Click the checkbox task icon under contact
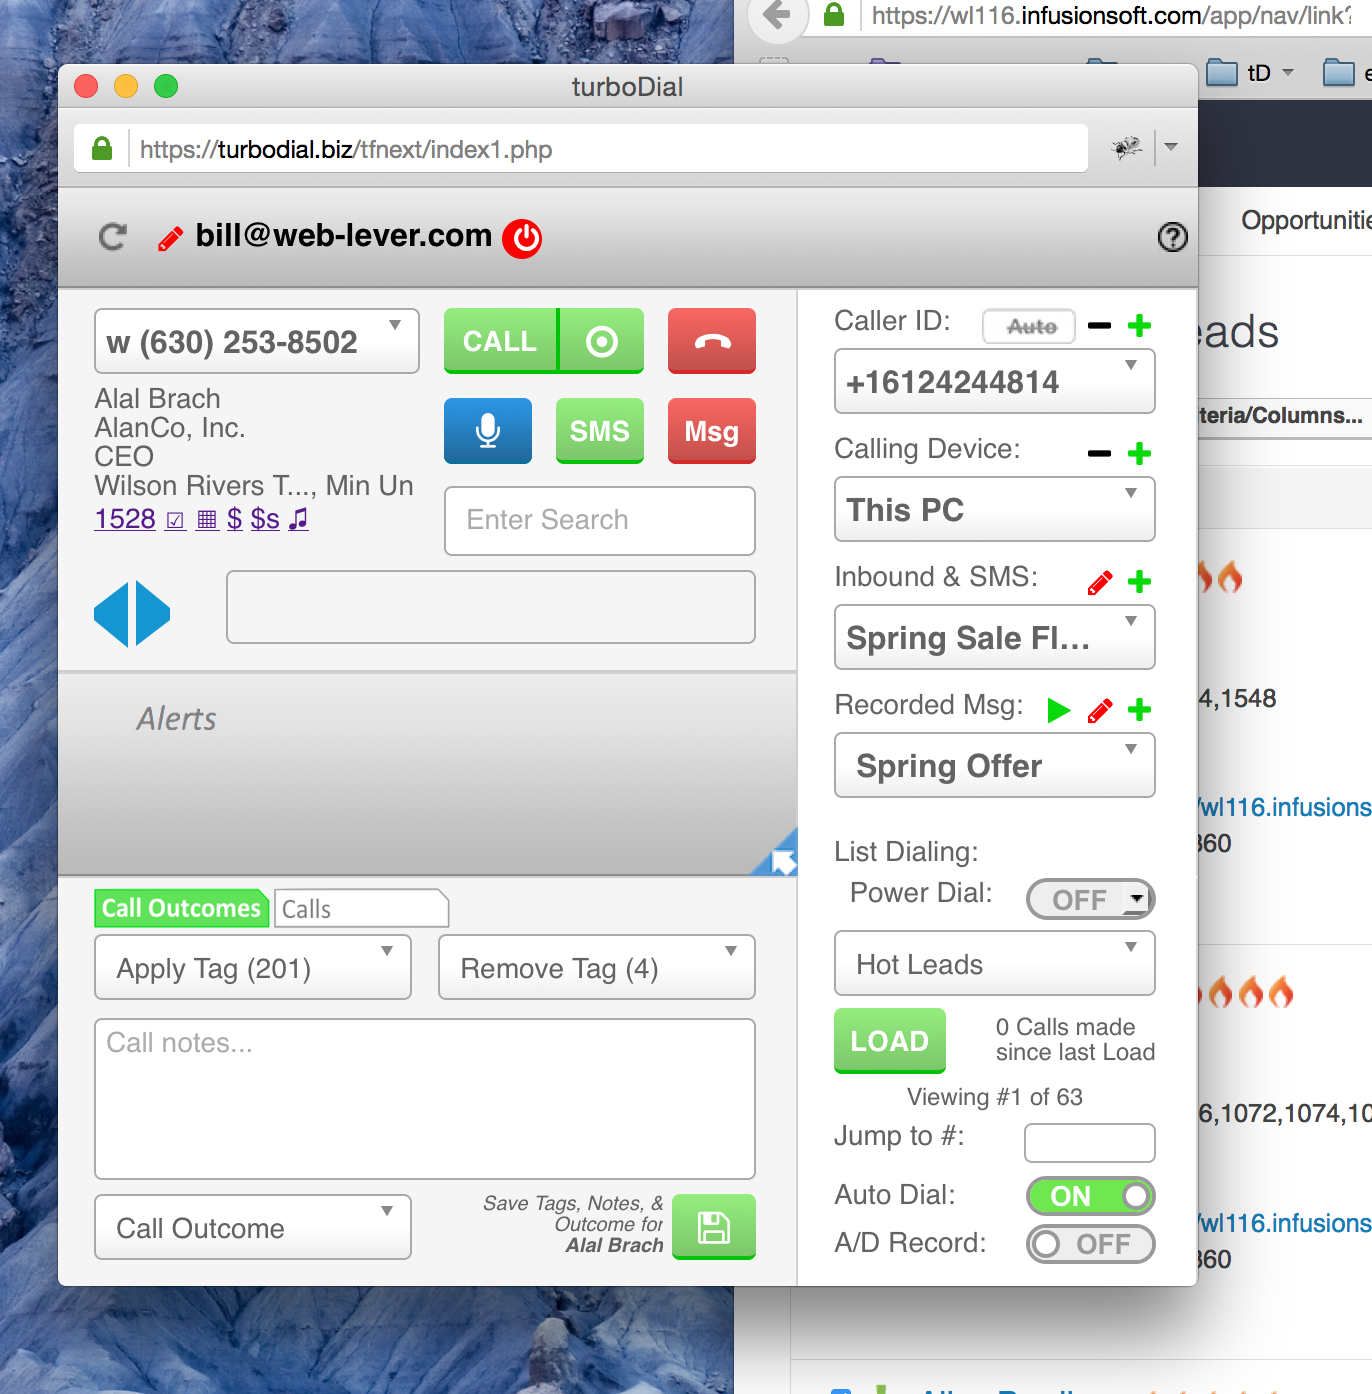This screenshot has height=1394, width=1372. click(x=176, y=520)
